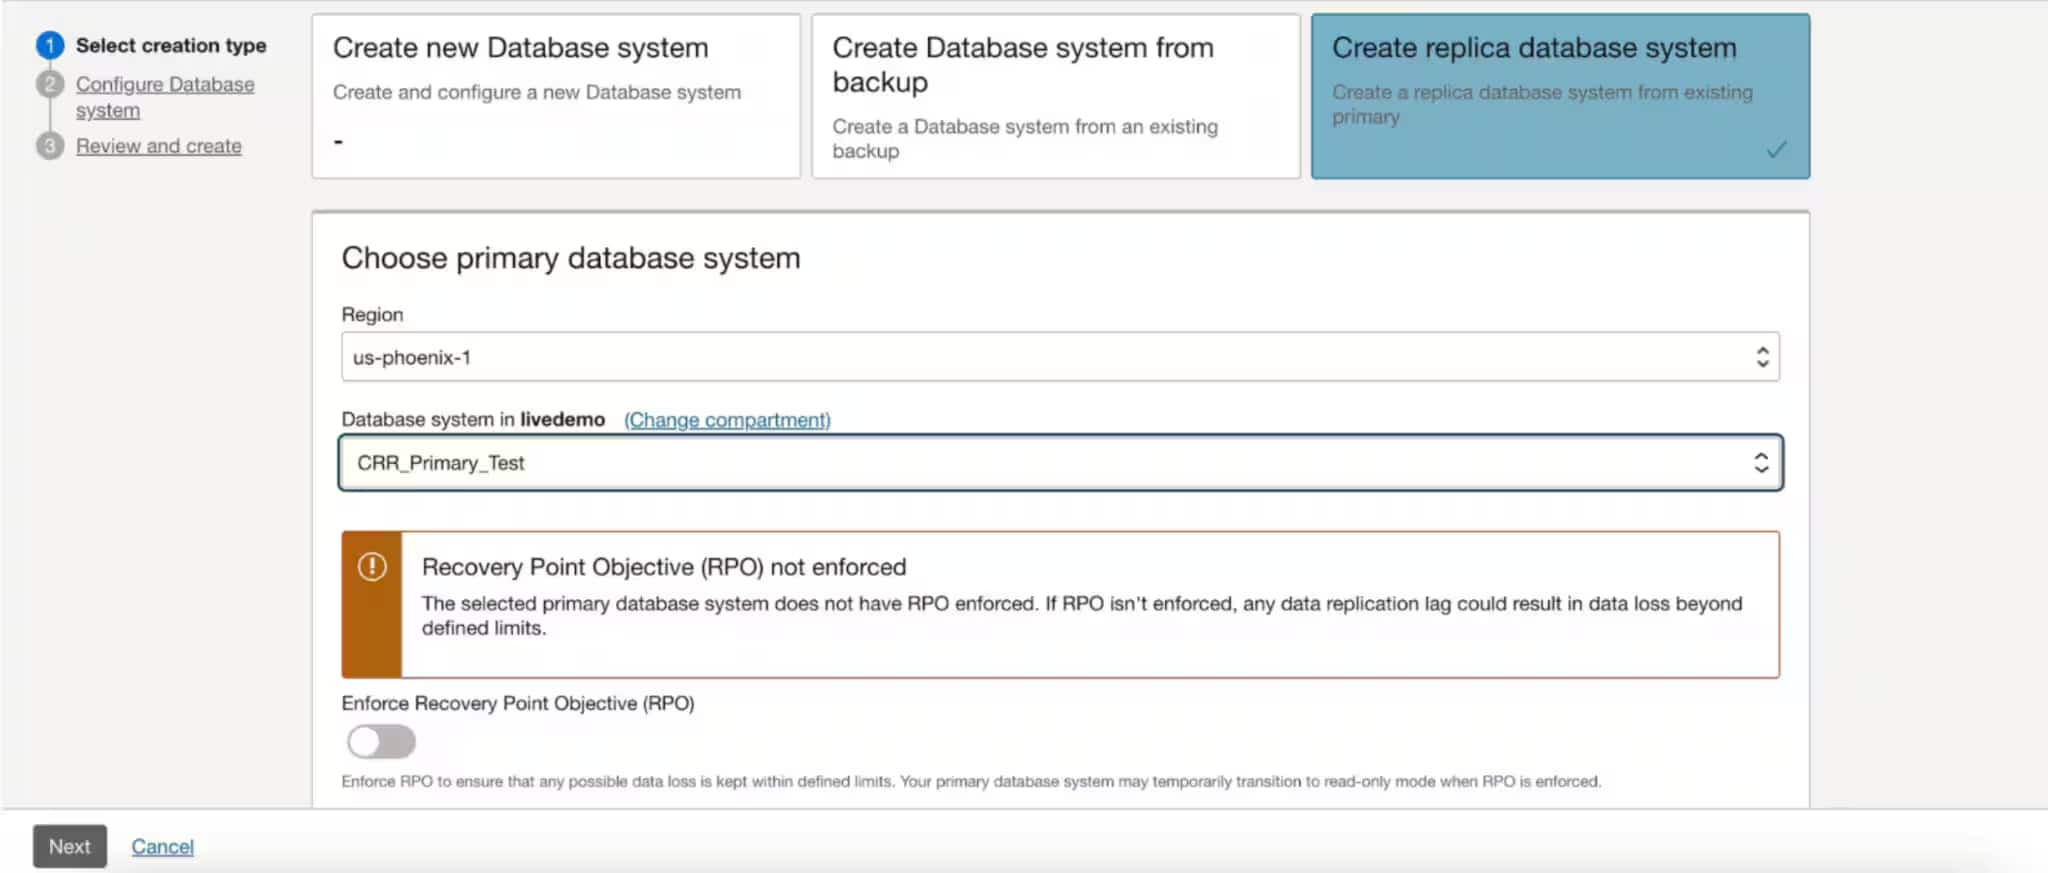Image resolution: width=2048 pixels, height=873 pixels.
Task: Click step 2 circle in wizard
Action: [x=50, y=84]
